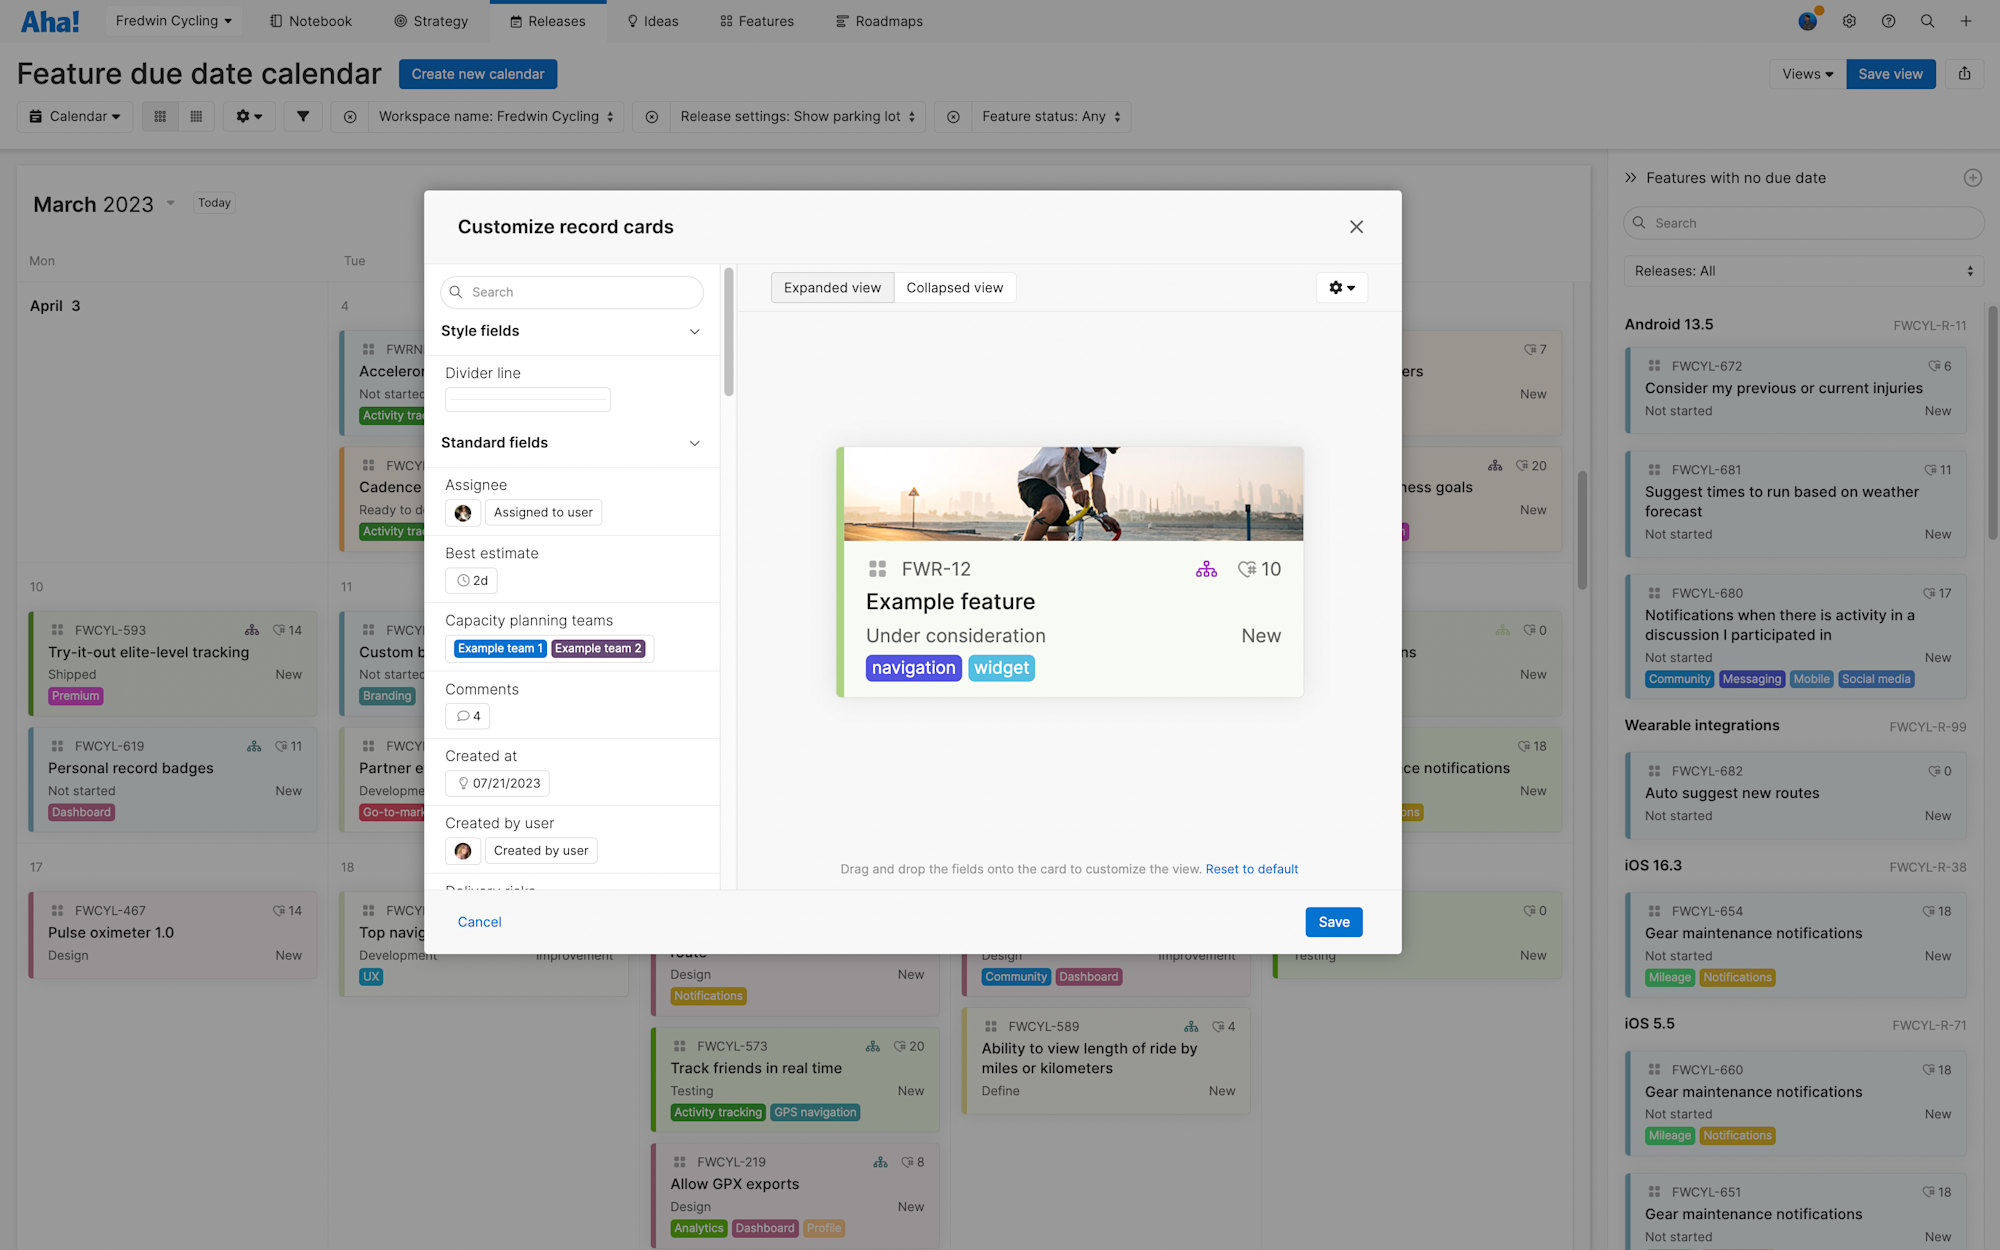Select Expanded view toggle

coord(832,288)
